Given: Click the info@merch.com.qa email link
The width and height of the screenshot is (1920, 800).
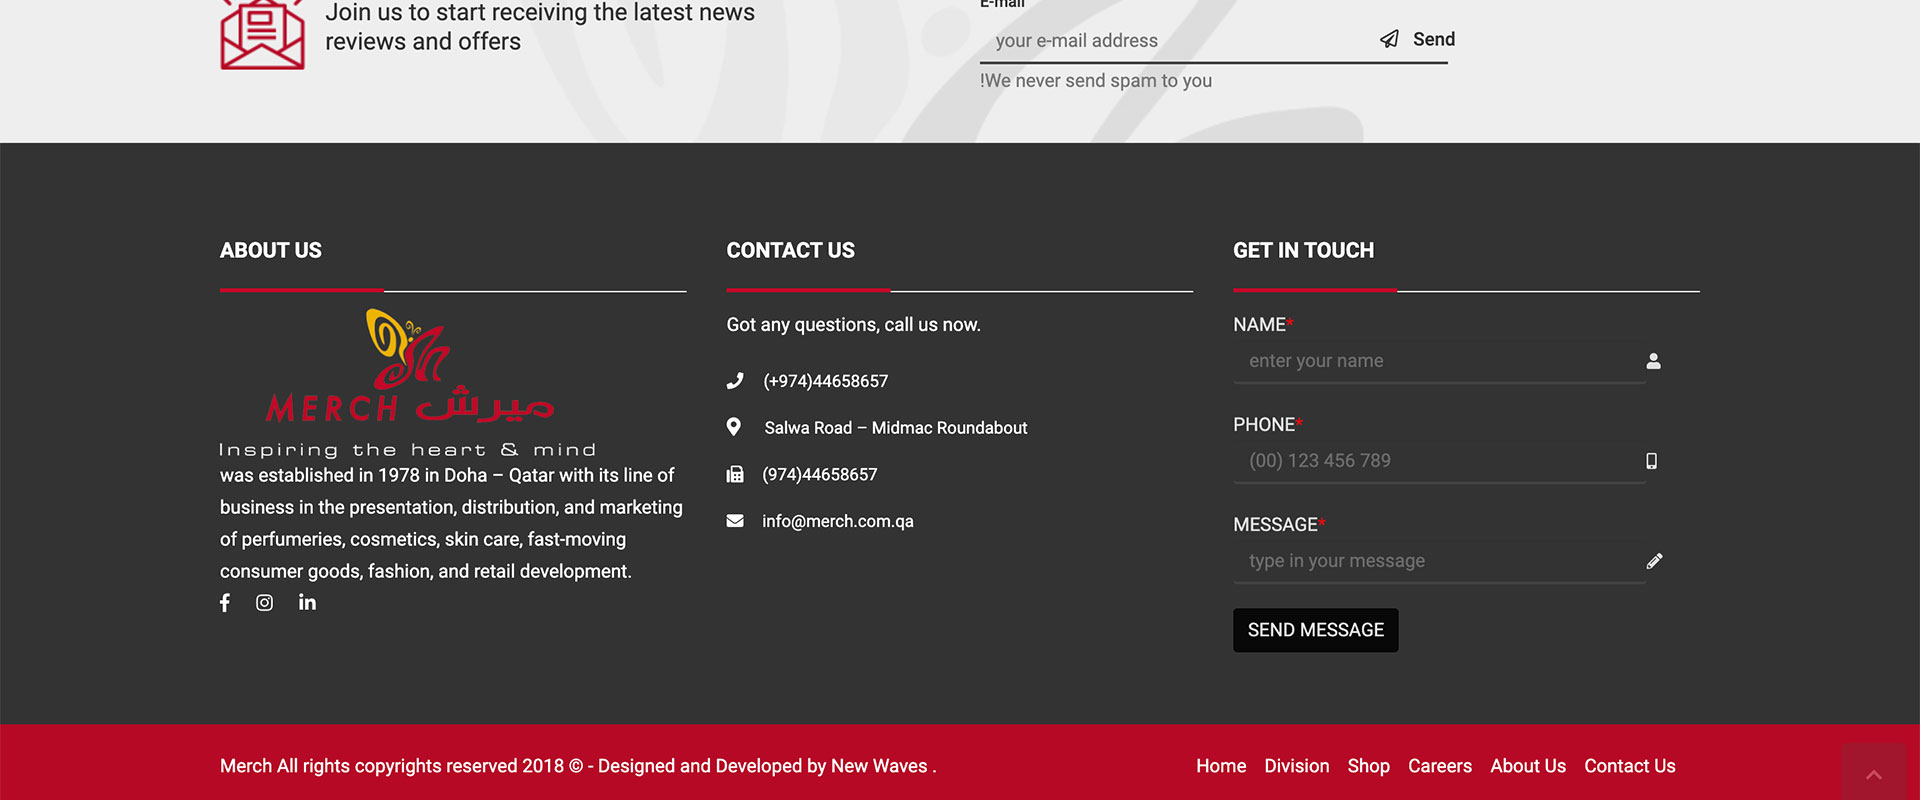Looking at the screenshot, I should pyautogui.click(x=837, y=521).
